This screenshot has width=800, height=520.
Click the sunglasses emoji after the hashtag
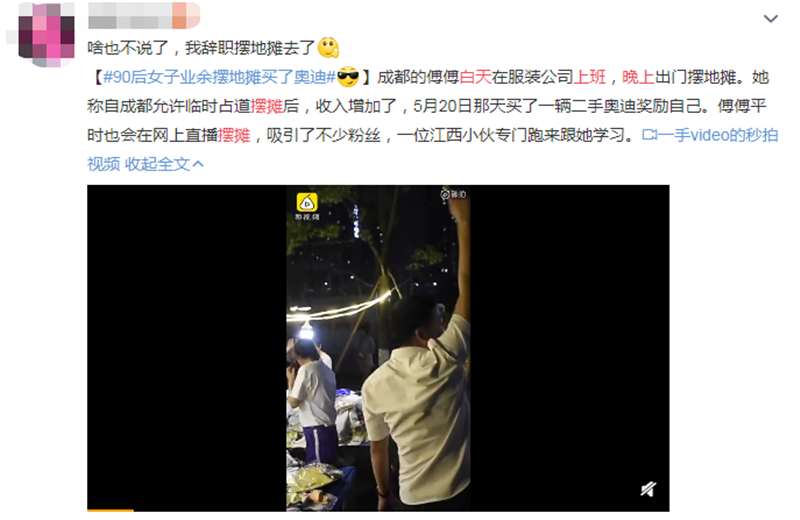(348, 77)
